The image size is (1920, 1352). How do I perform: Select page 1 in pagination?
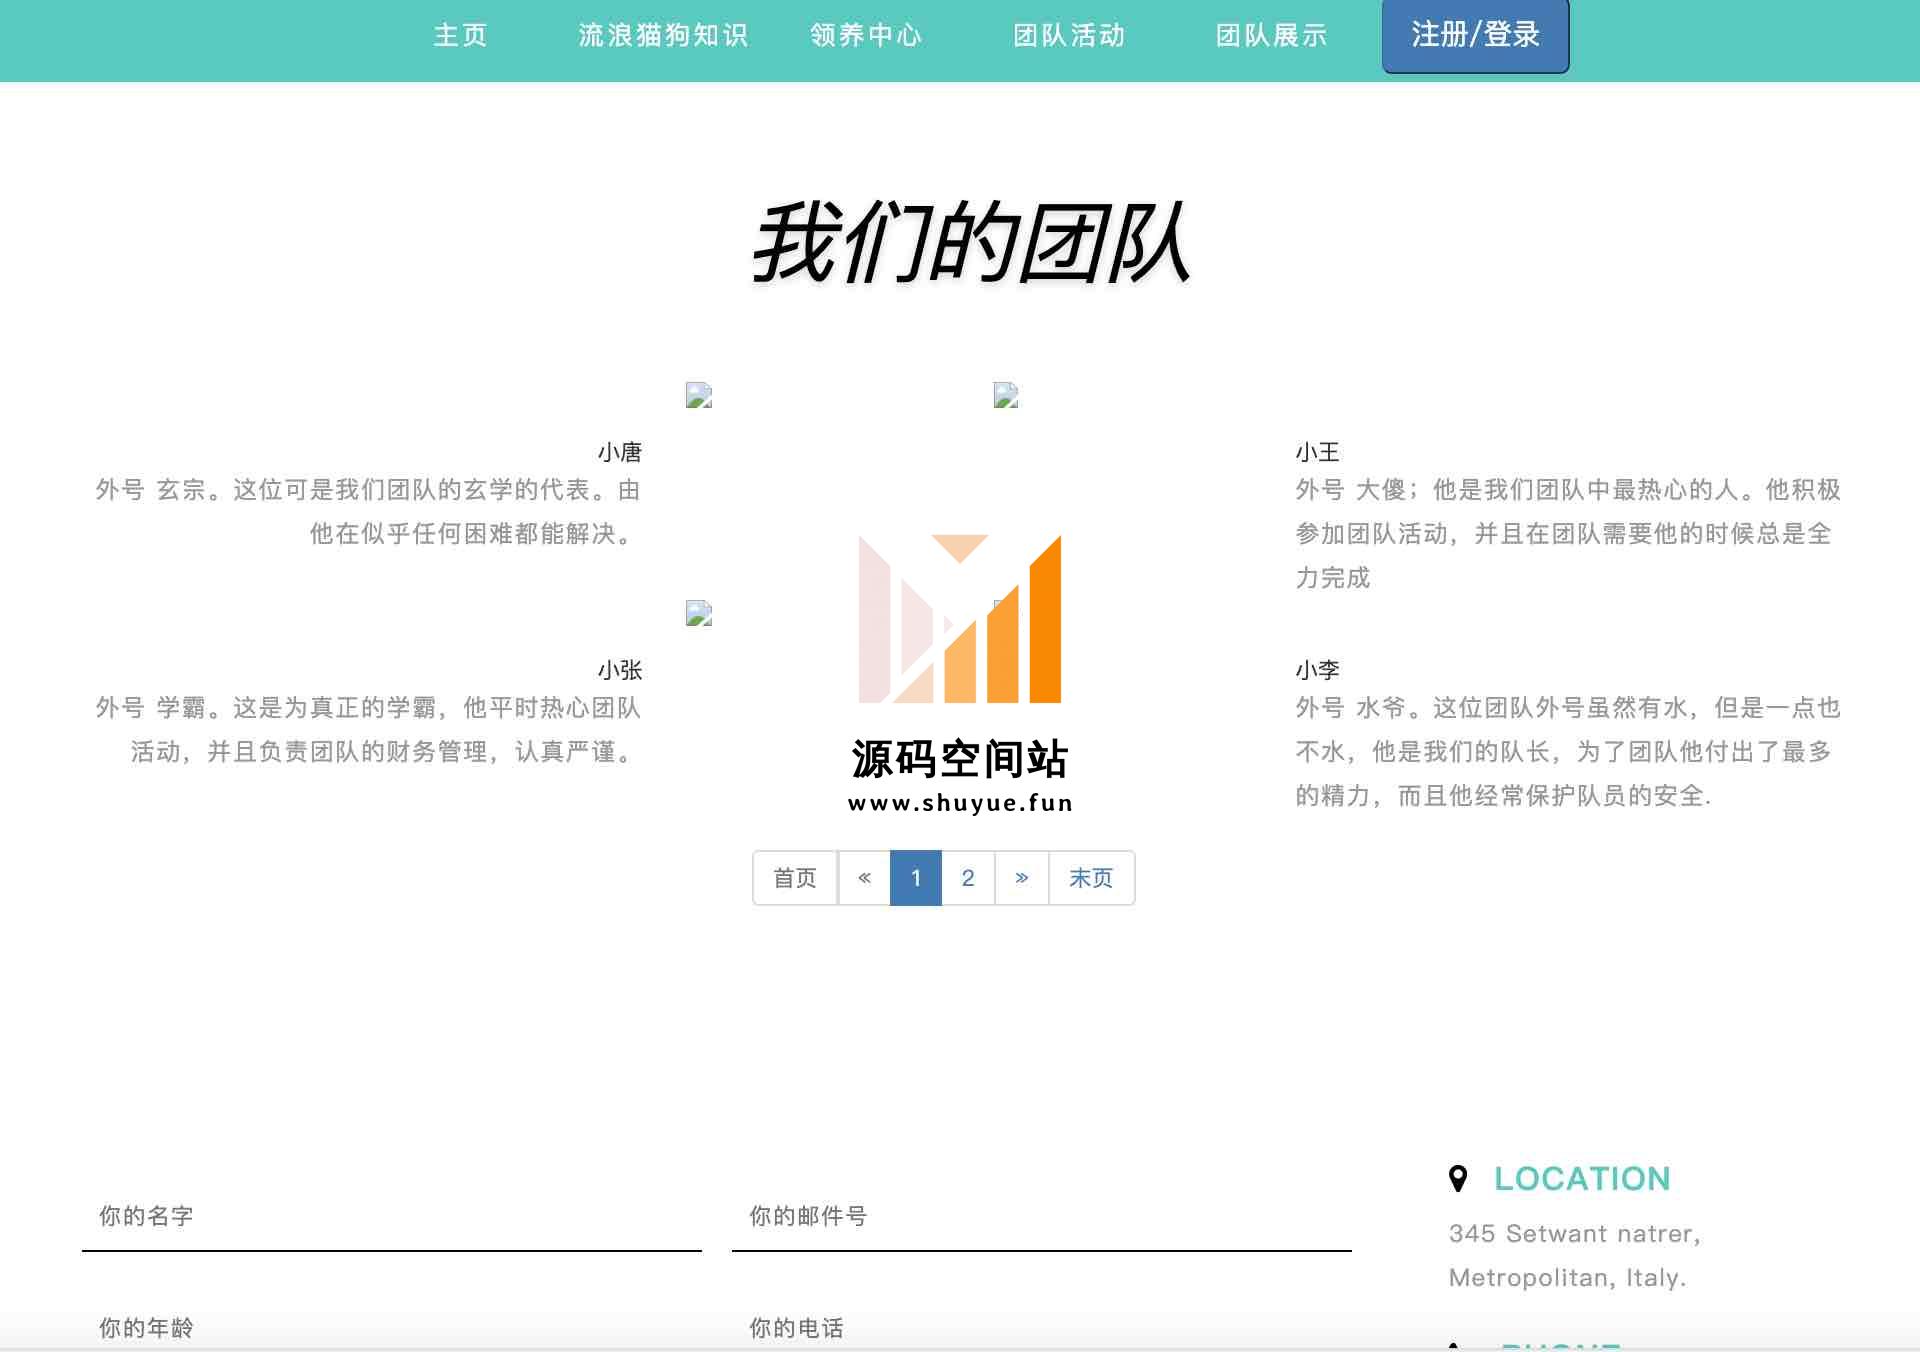point(916,878)
